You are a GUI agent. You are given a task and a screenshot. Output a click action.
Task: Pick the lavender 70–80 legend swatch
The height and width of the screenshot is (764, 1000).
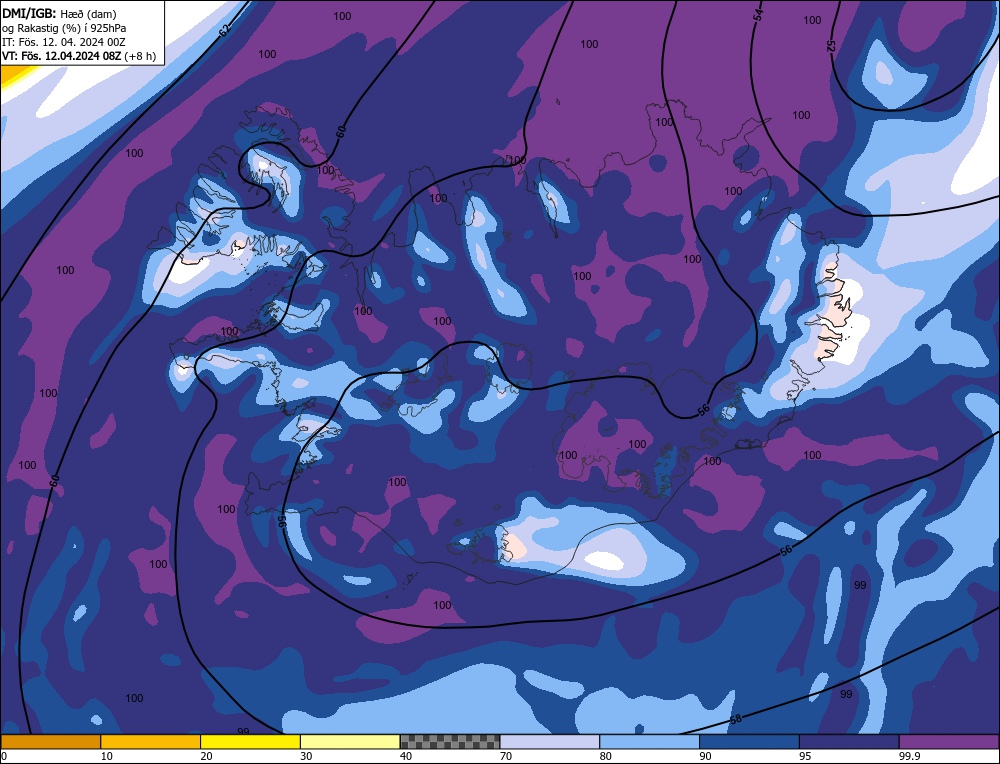click(x=550, y=741)
